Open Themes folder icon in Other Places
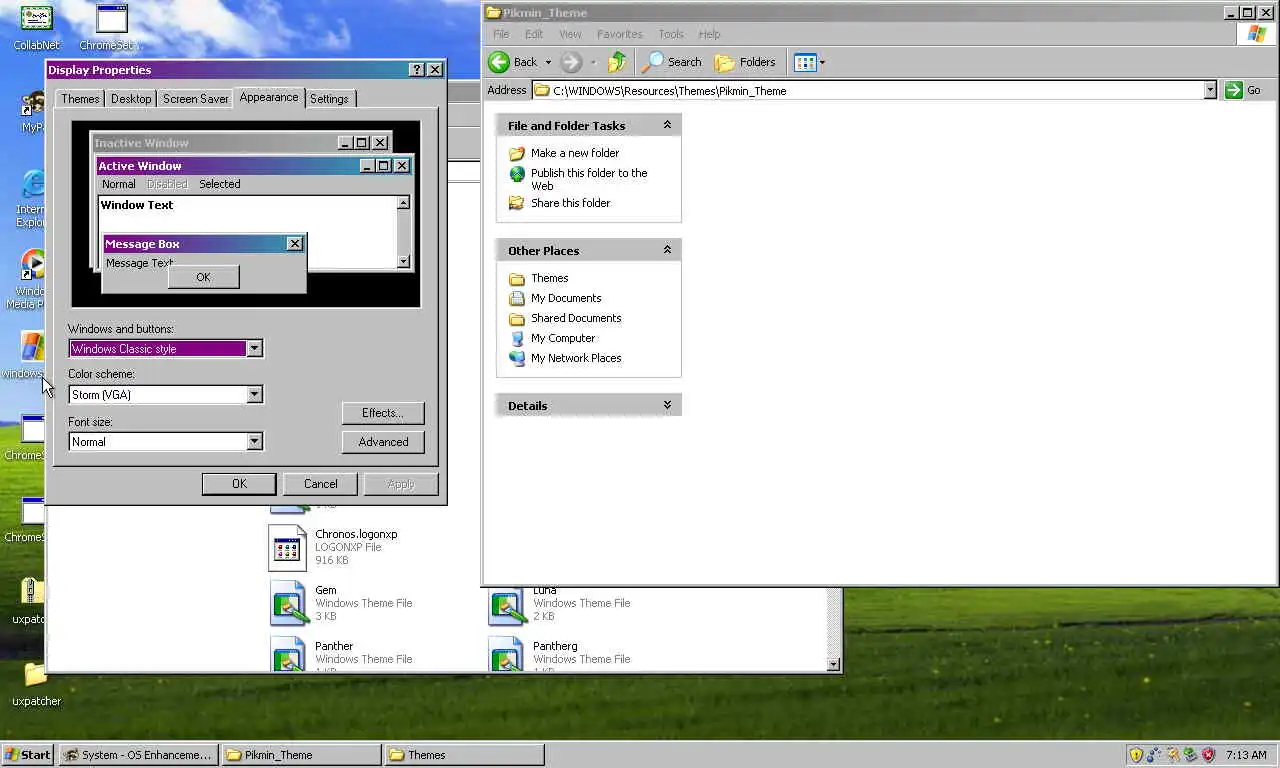1280x768 pixels. (x=517, y=278)
